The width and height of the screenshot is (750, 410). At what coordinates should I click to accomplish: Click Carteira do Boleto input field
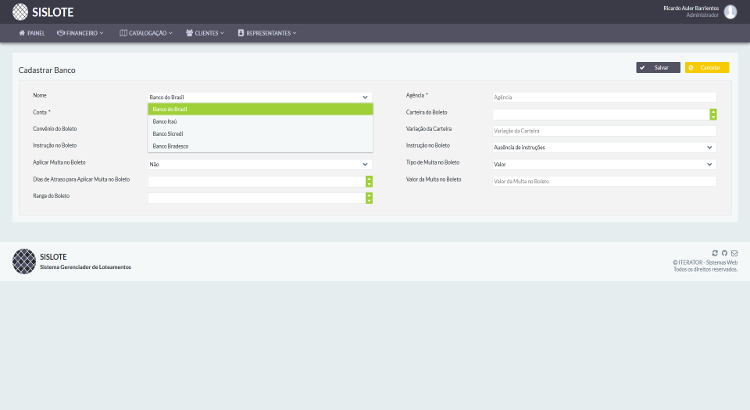tap(601, 114)
